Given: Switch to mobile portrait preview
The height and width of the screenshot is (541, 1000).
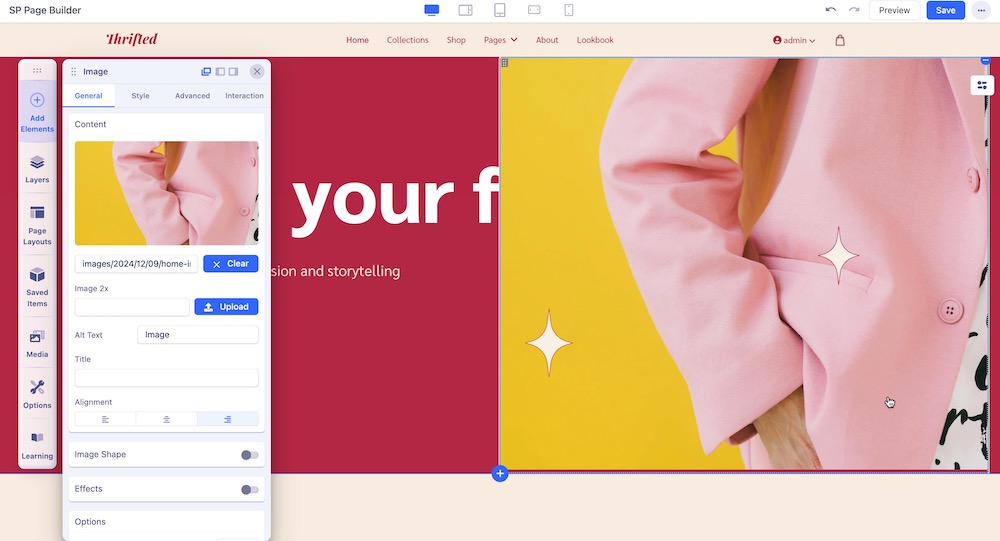Looking at the screenshot, I should point(568,10).
